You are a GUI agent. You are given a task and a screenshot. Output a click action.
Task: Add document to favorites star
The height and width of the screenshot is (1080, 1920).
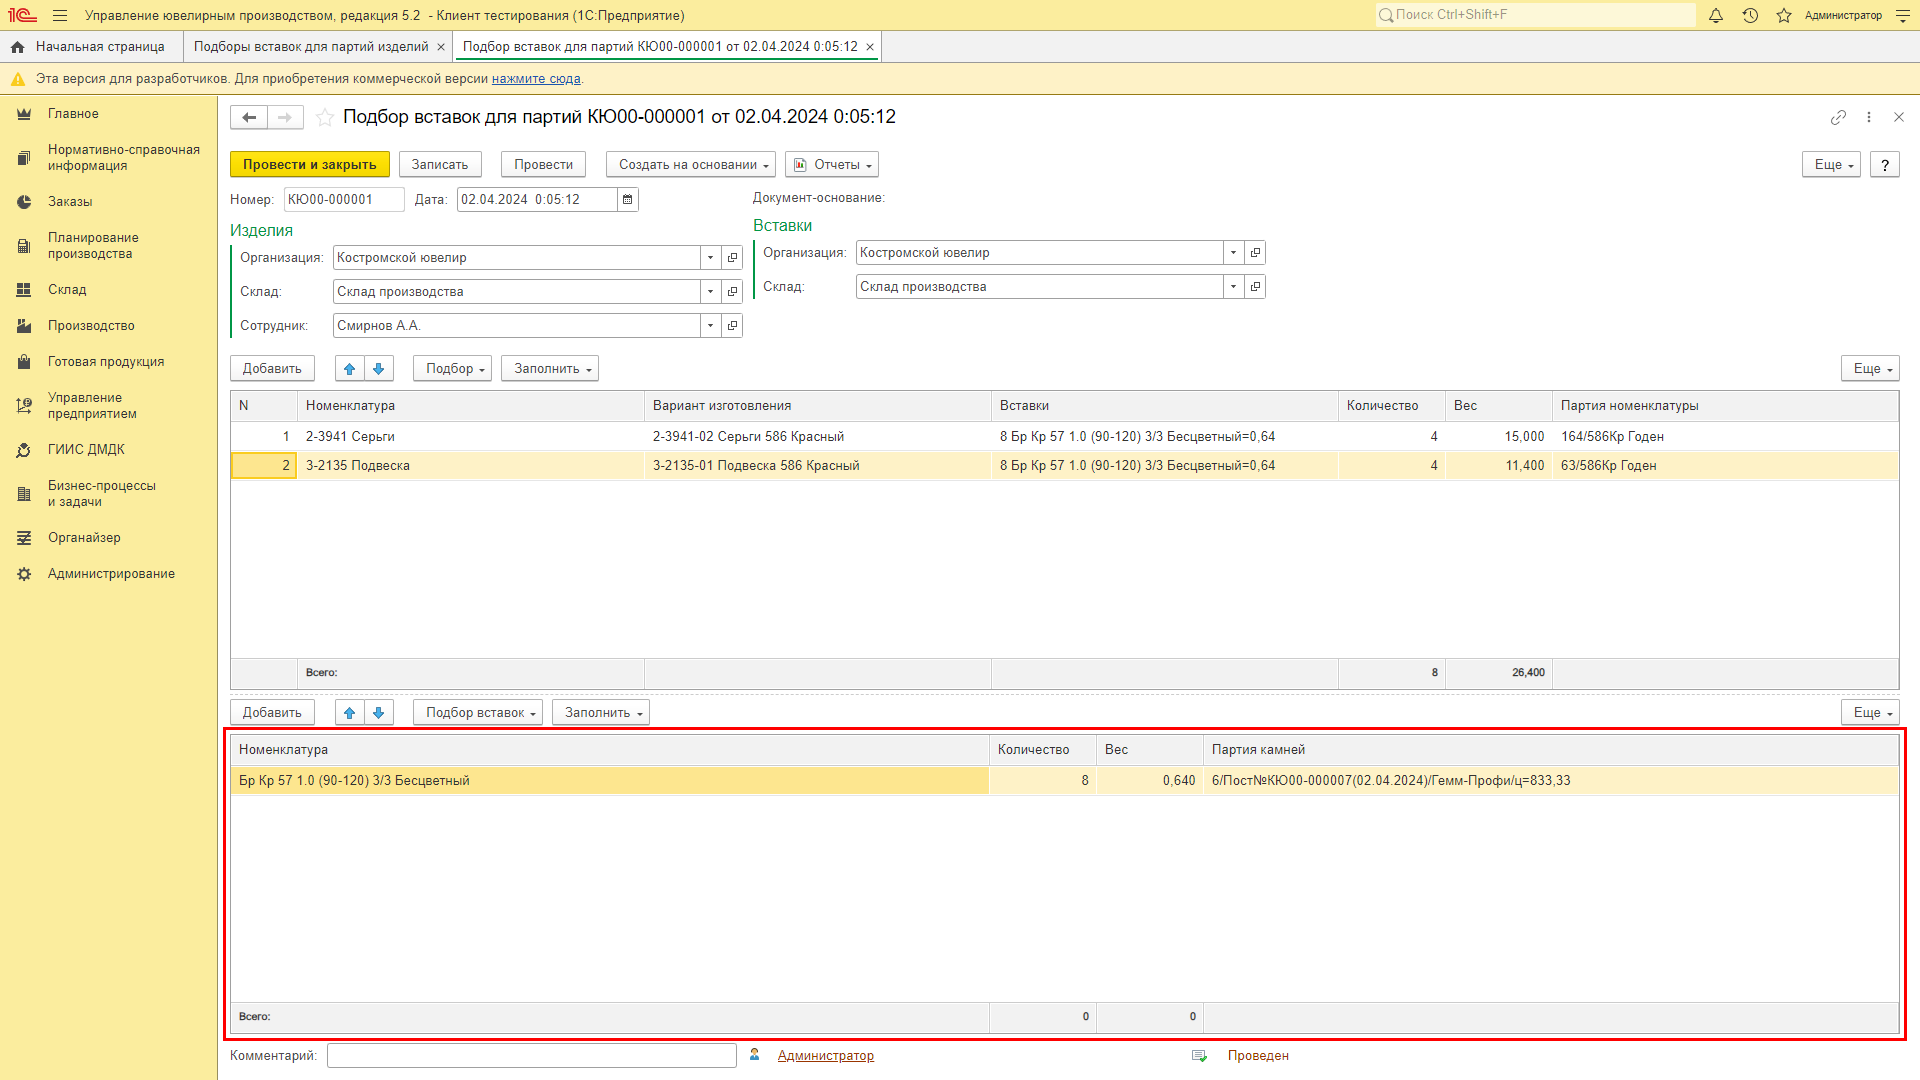[x=325, y=118]
